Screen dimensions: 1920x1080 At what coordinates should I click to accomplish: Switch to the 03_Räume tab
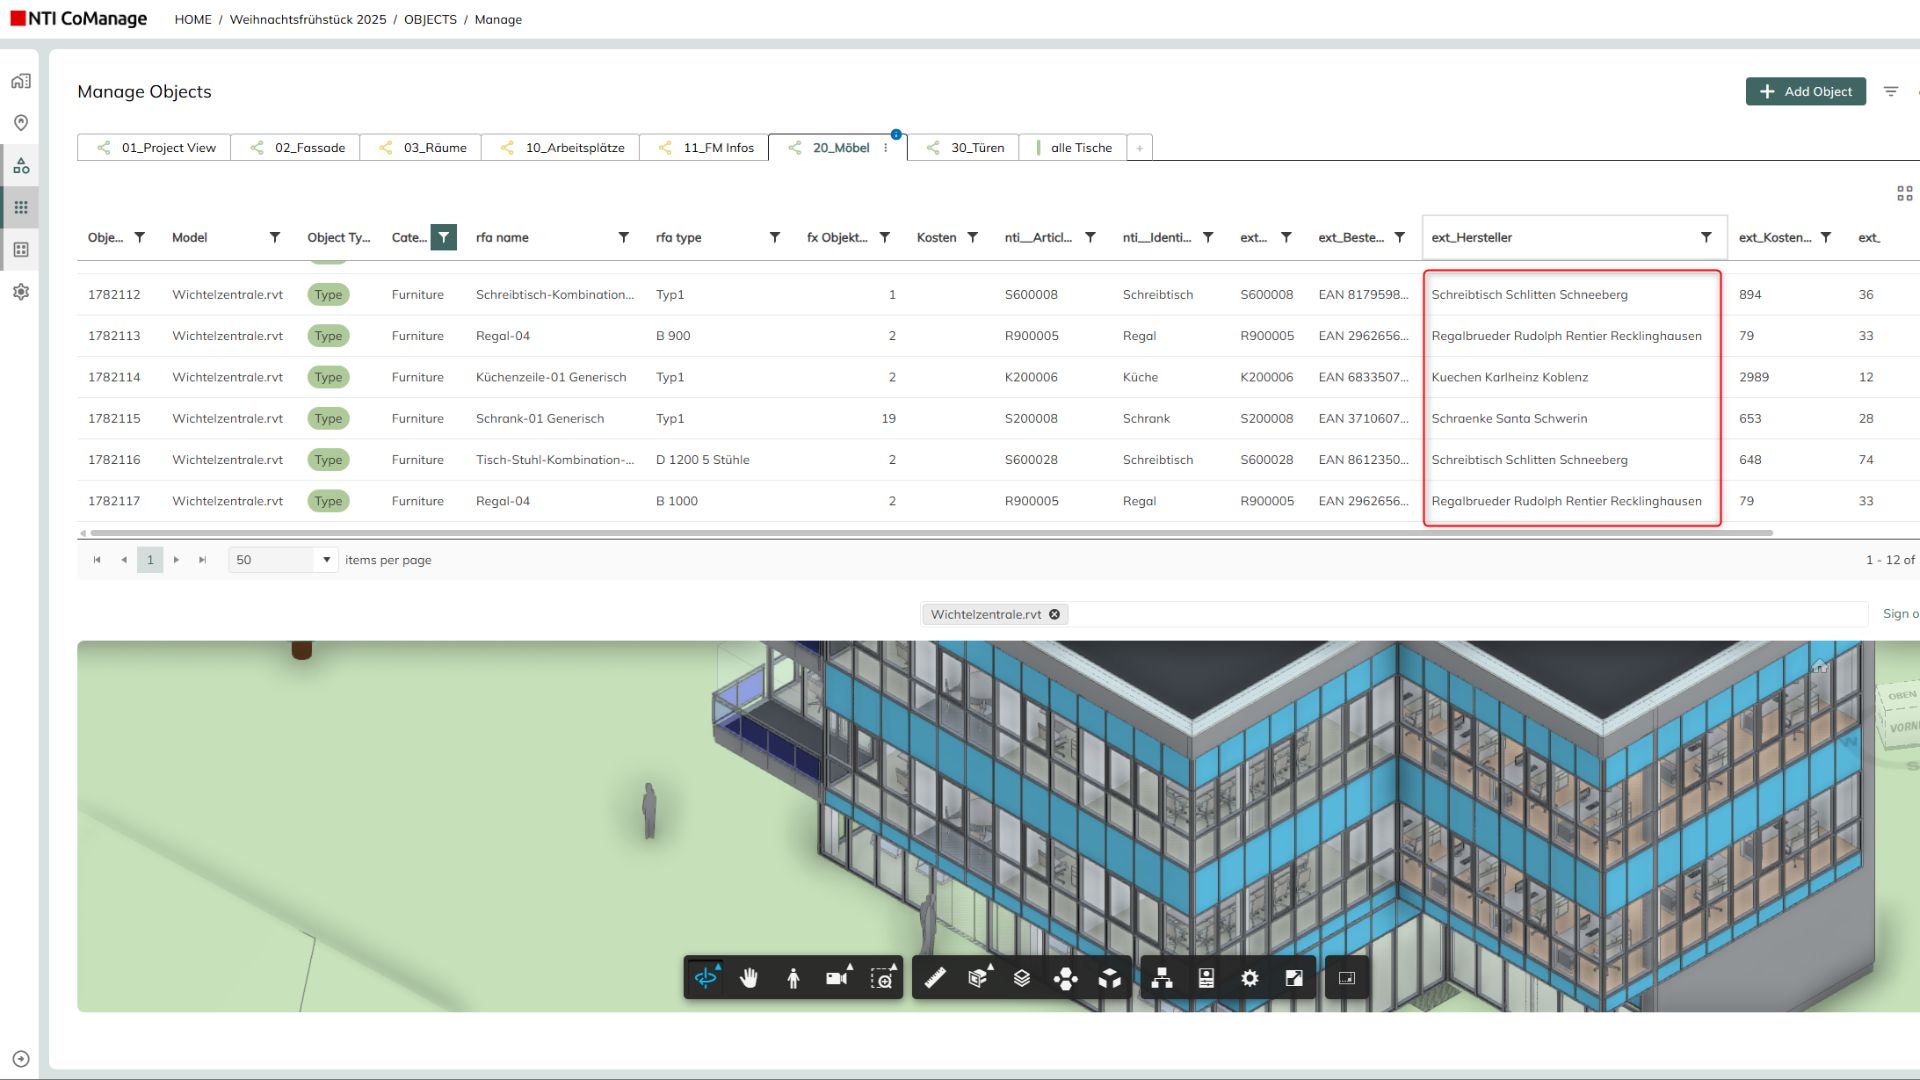point(434,148)
